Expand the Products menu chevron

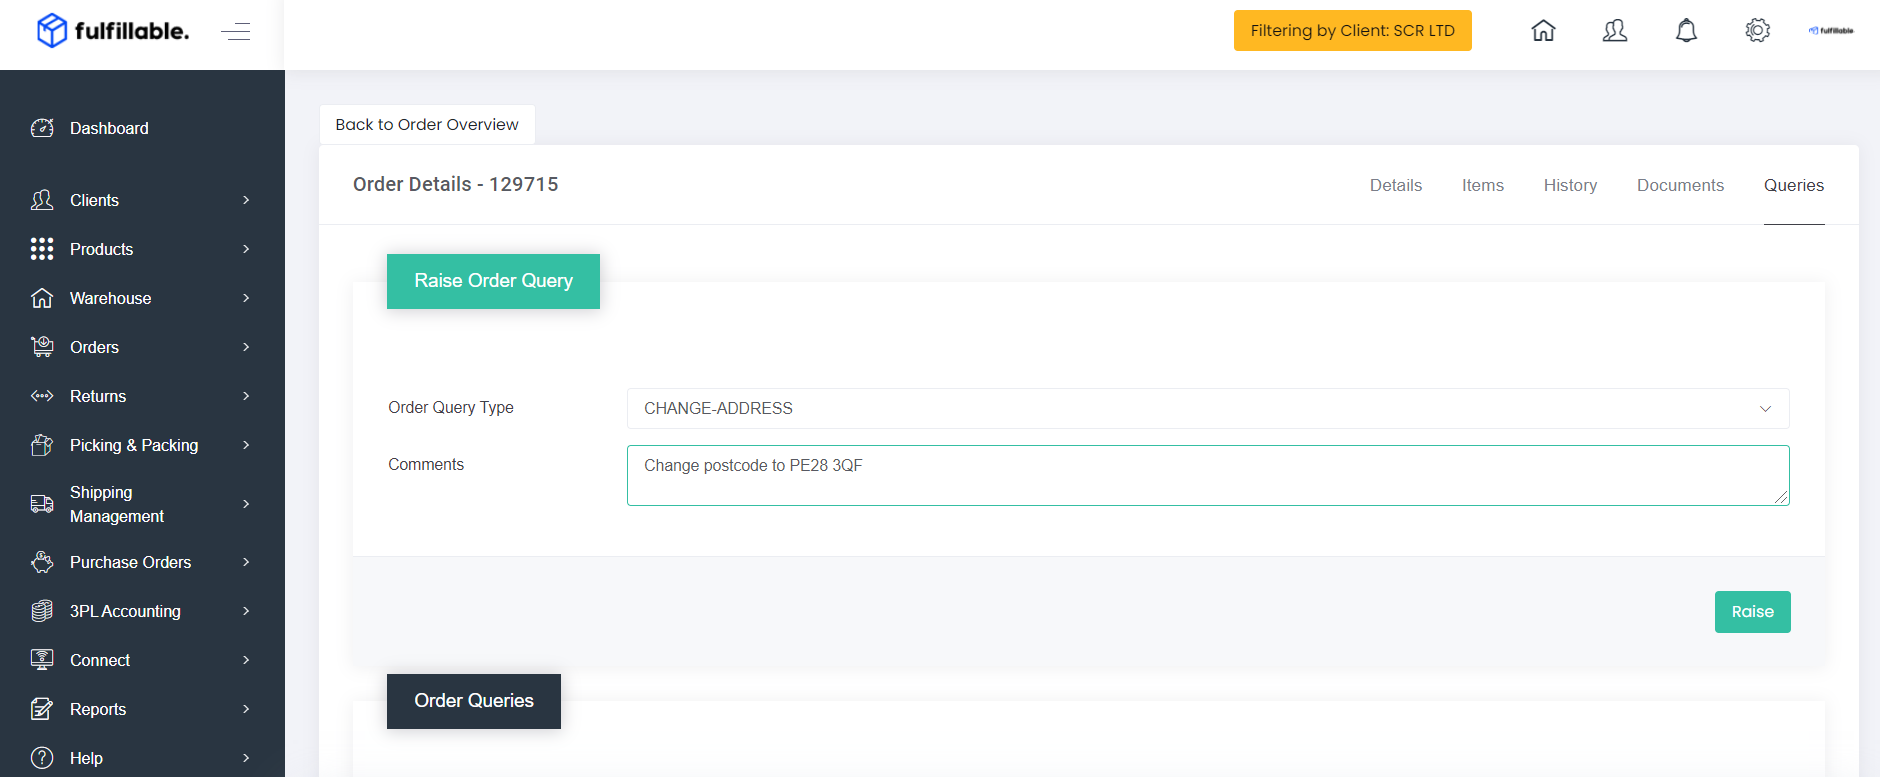[x=246, y=249]
